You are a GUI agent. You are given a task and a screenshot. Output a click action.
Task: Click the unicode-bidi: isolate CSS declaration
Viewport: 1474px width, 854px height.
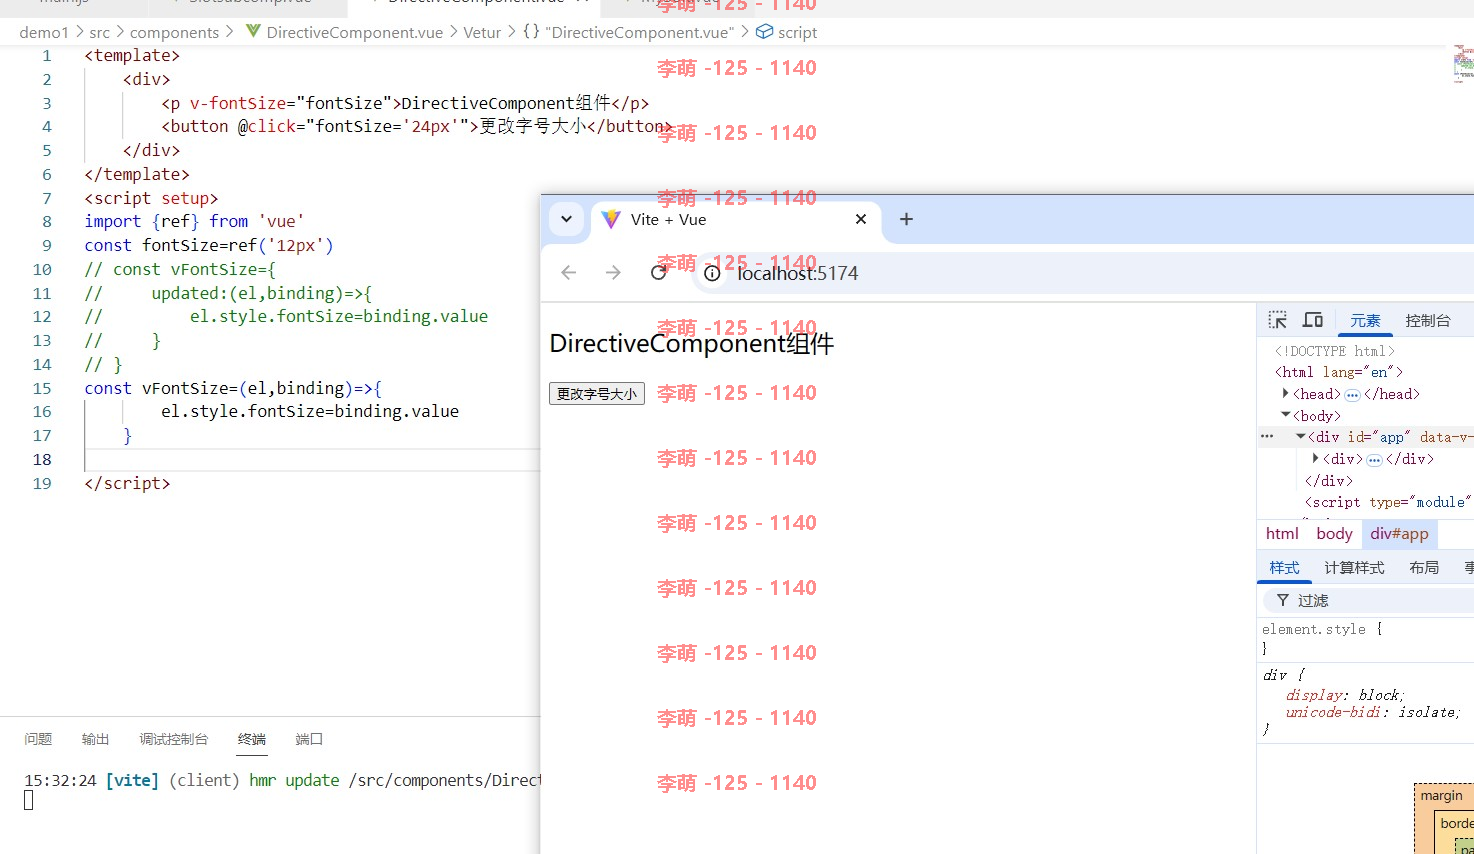1373,712
